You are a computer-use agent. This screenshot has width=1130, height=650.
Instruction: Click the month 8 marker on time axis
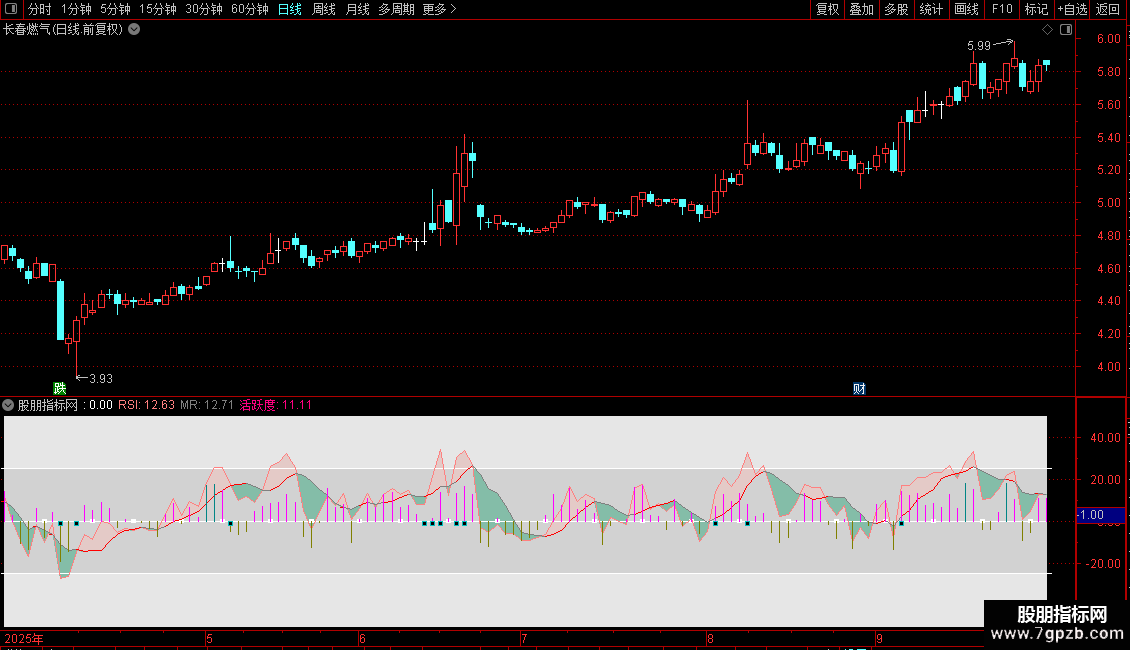click(x=710, y=638)
